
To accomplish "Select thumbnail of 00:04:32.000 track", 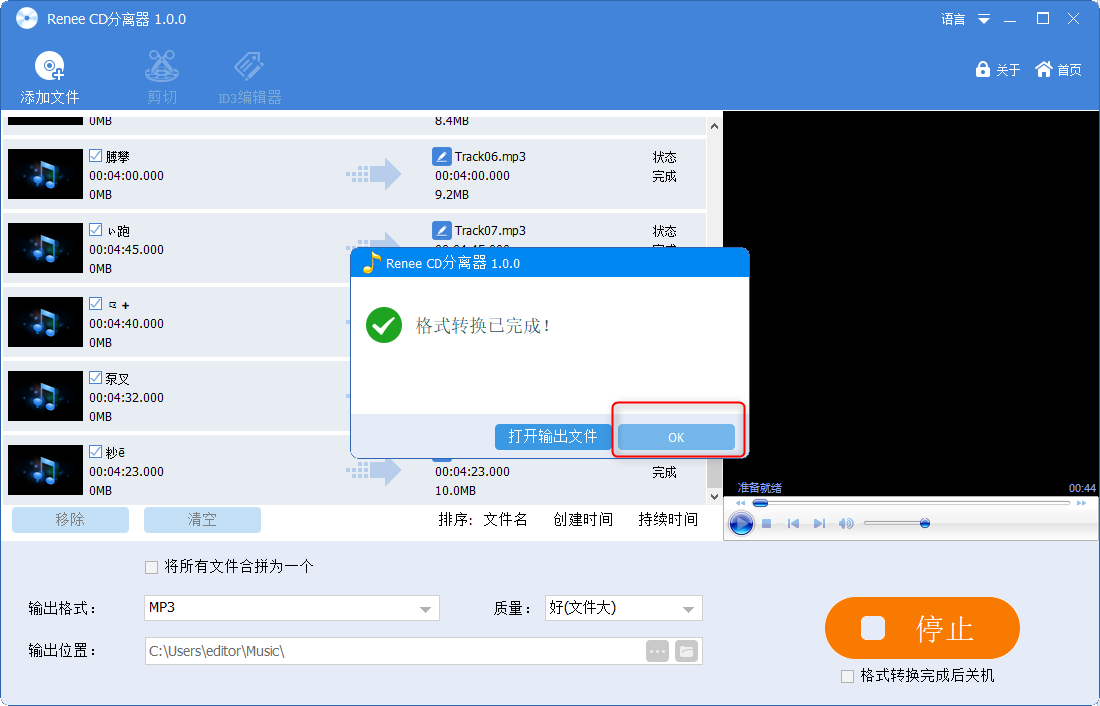I will (x=46, y=397).
